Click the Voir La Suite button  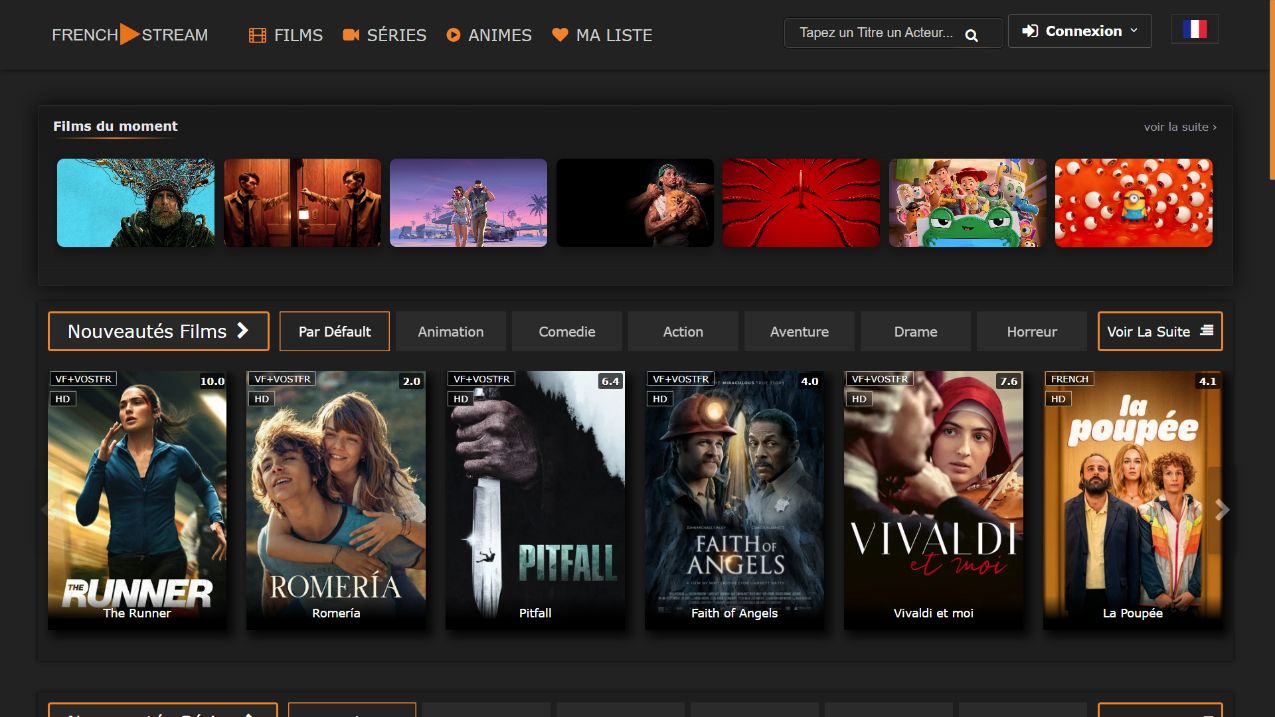click(1160, 331)
